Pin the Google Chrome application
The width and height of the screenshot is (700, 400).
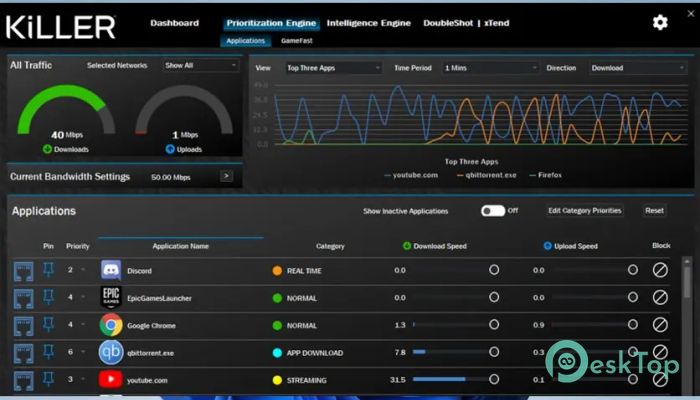point(48,325)
